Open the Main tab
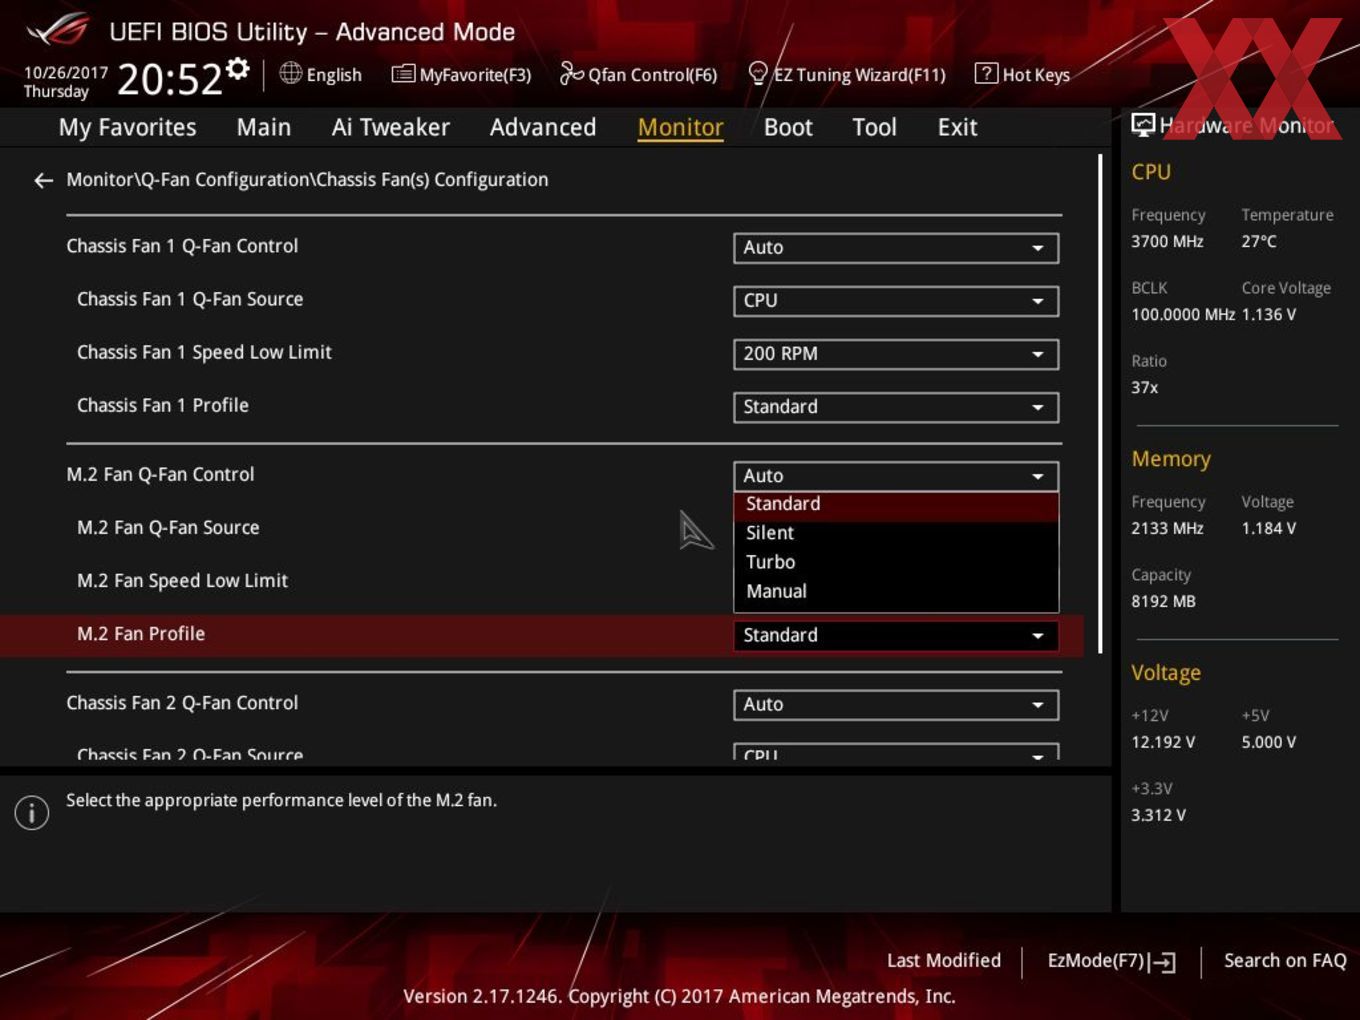The width and height of the screenshot is (1360, 1020). click(264, 127)
